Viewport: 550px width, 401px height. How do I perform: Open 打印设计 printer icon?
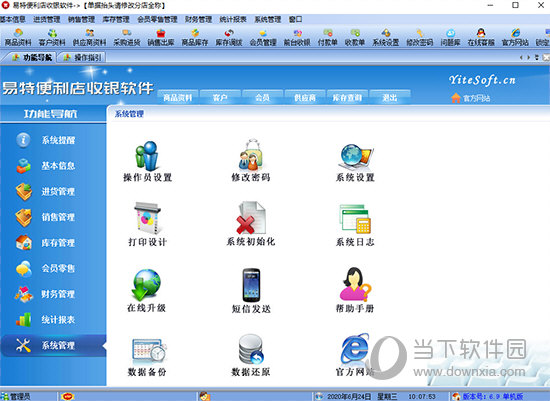pyautogui.click(x=147, y=225)
